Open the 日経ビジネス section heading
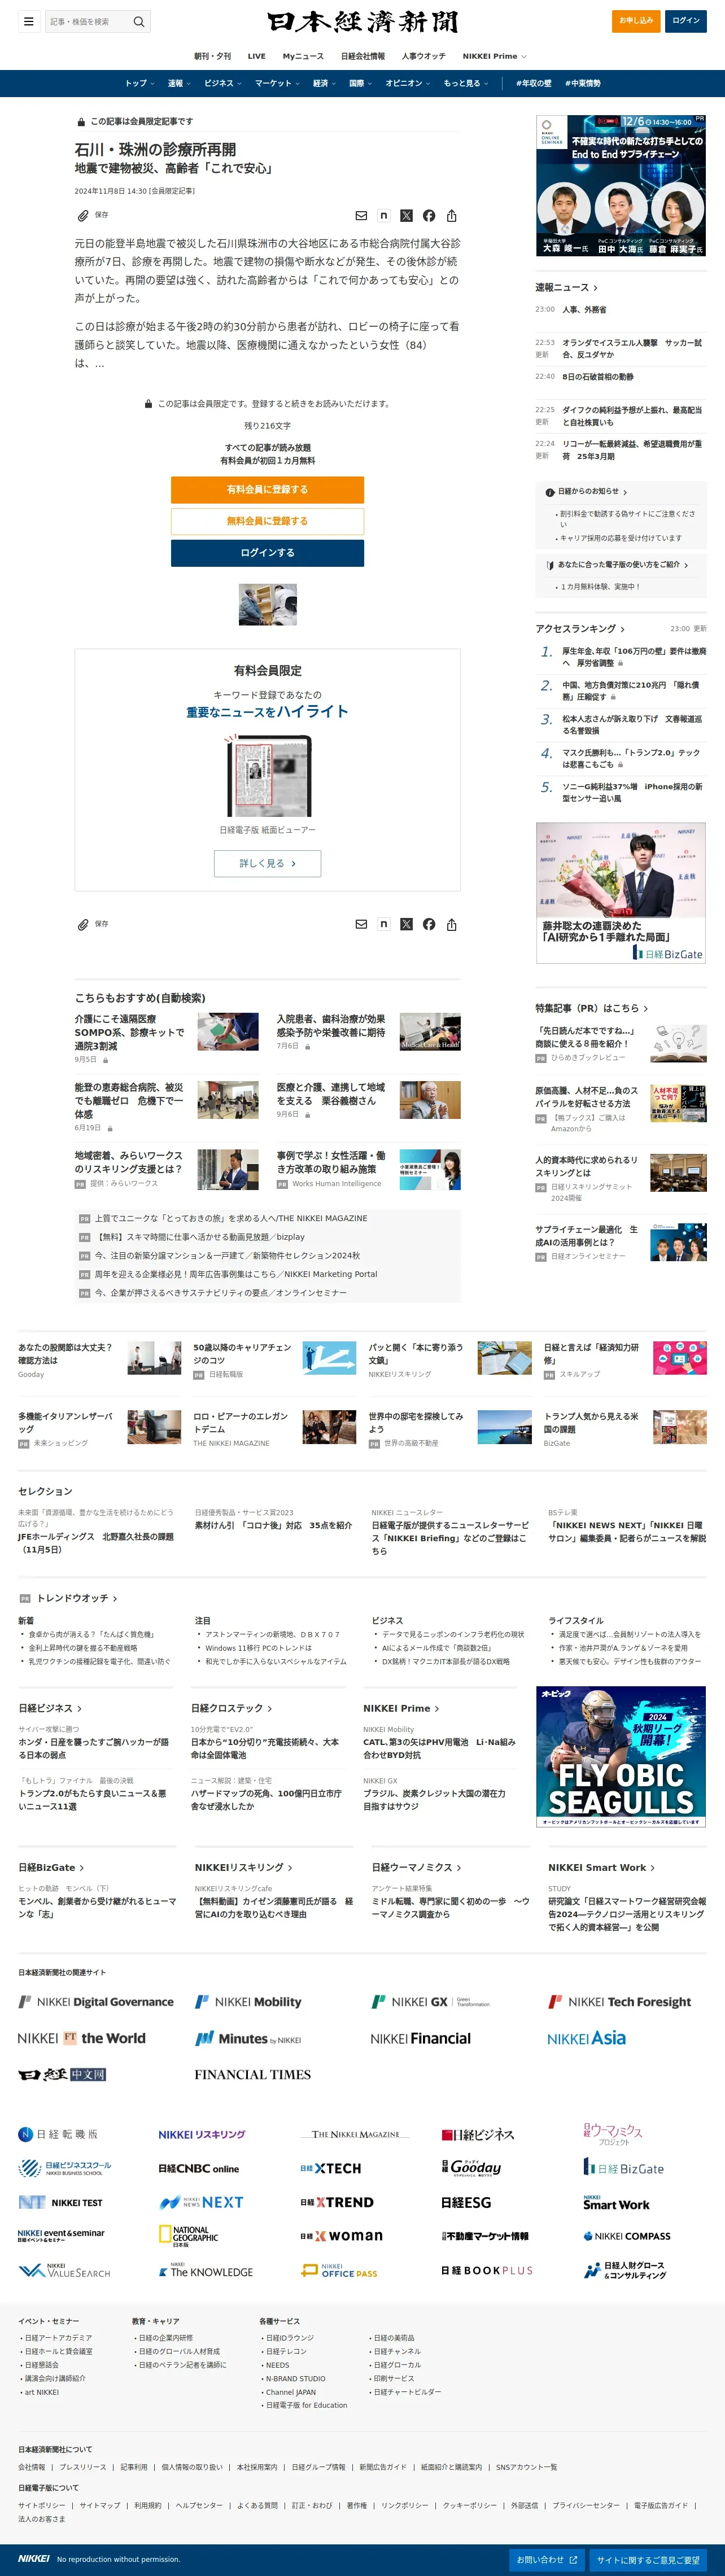 50,1708
